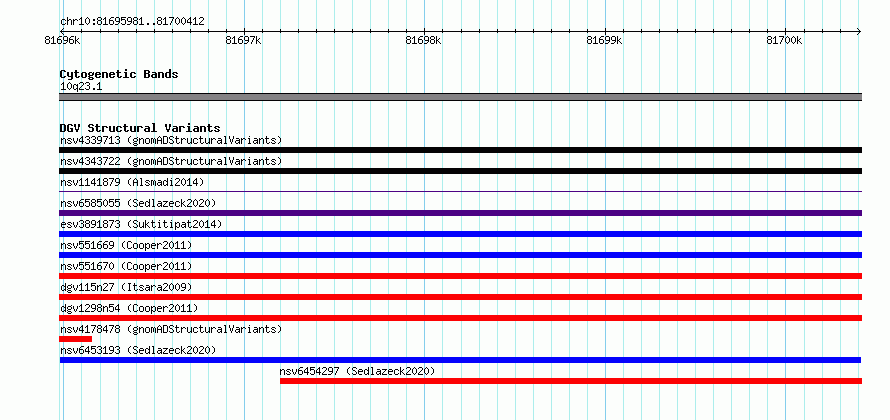Click the 81699k ruler position
The height and width of the screenshot is (420, 890).
tap(604, 41)
